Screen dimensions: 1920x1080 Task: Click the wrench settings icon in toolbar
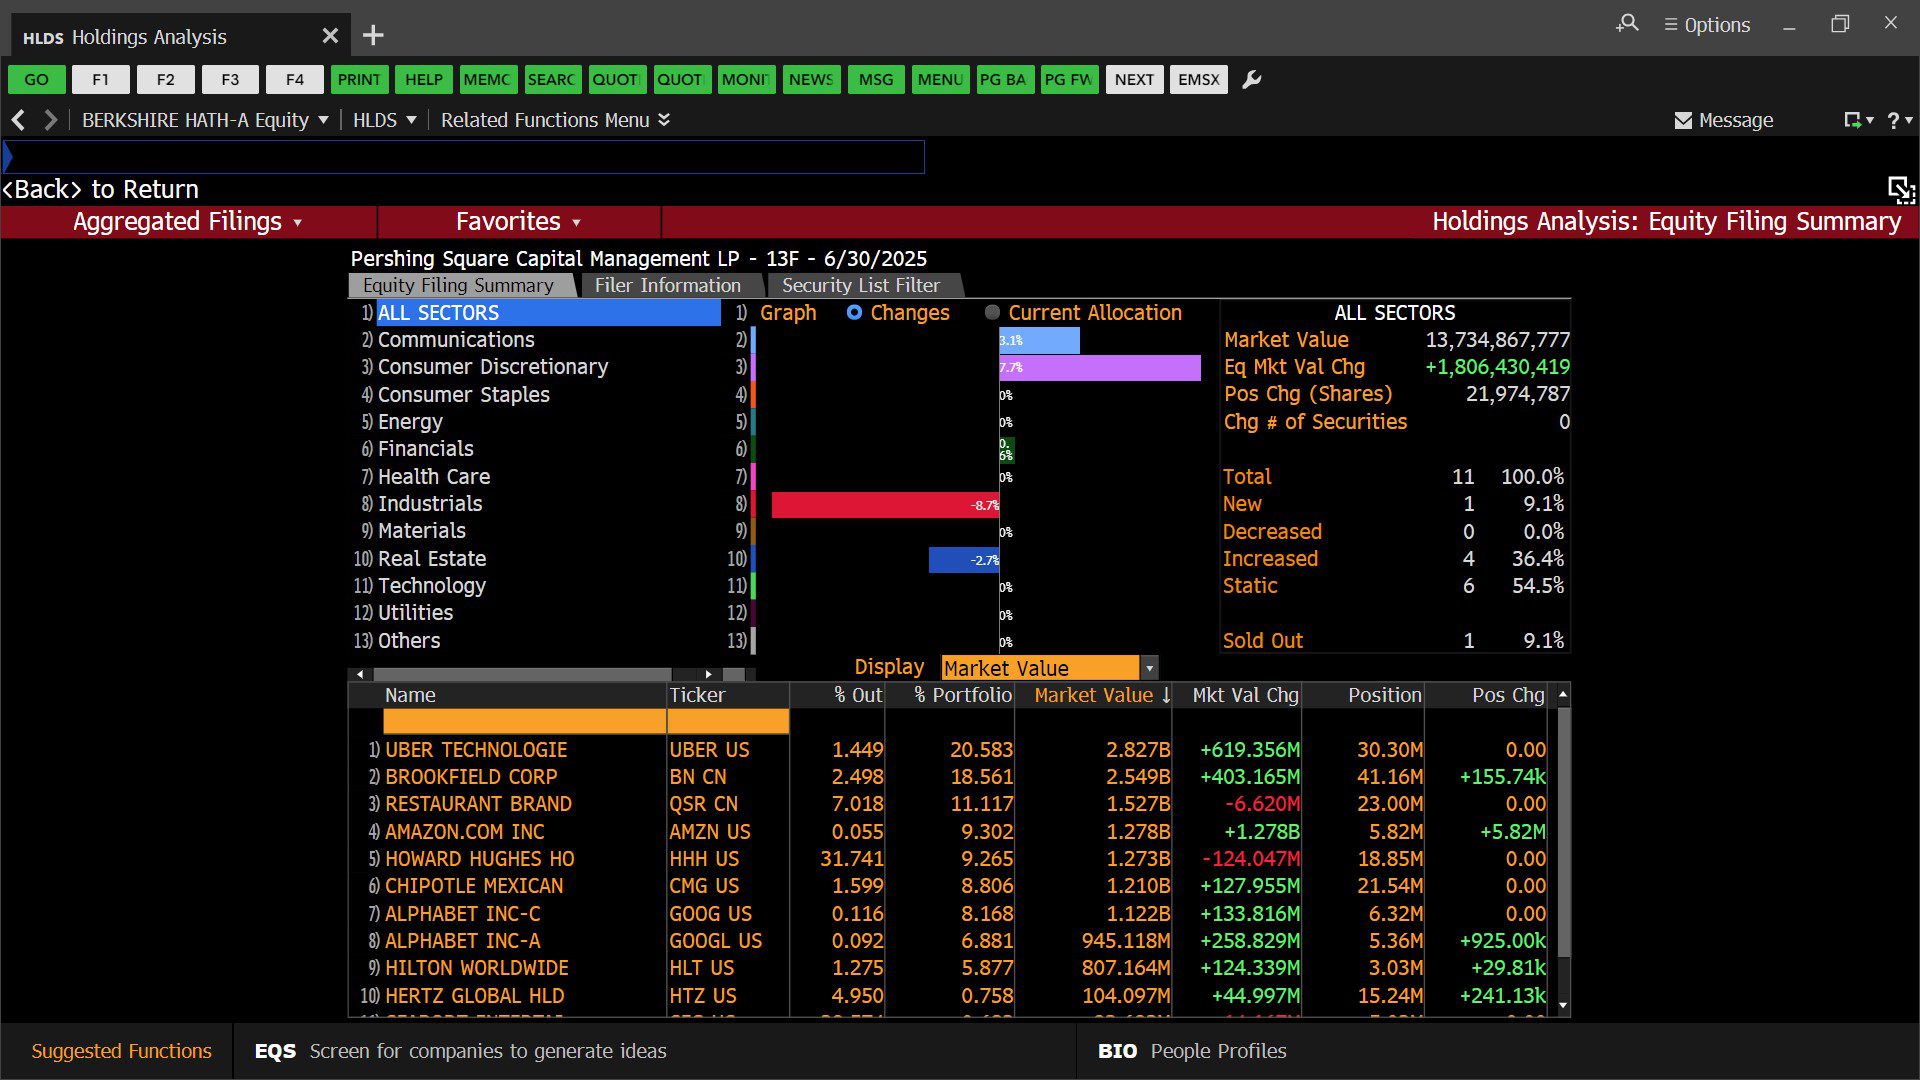1251,80
